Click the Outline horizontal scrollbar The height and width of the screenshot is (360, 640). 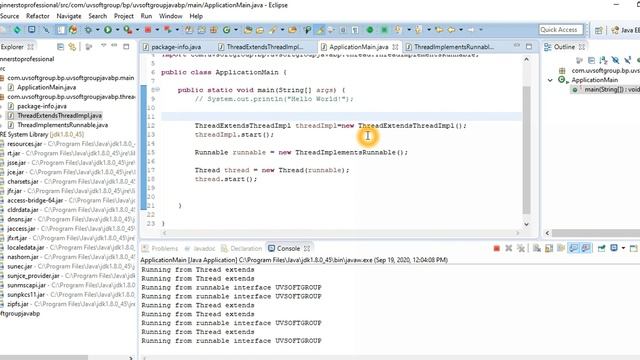pyautogui.click(x=596, y=233)
